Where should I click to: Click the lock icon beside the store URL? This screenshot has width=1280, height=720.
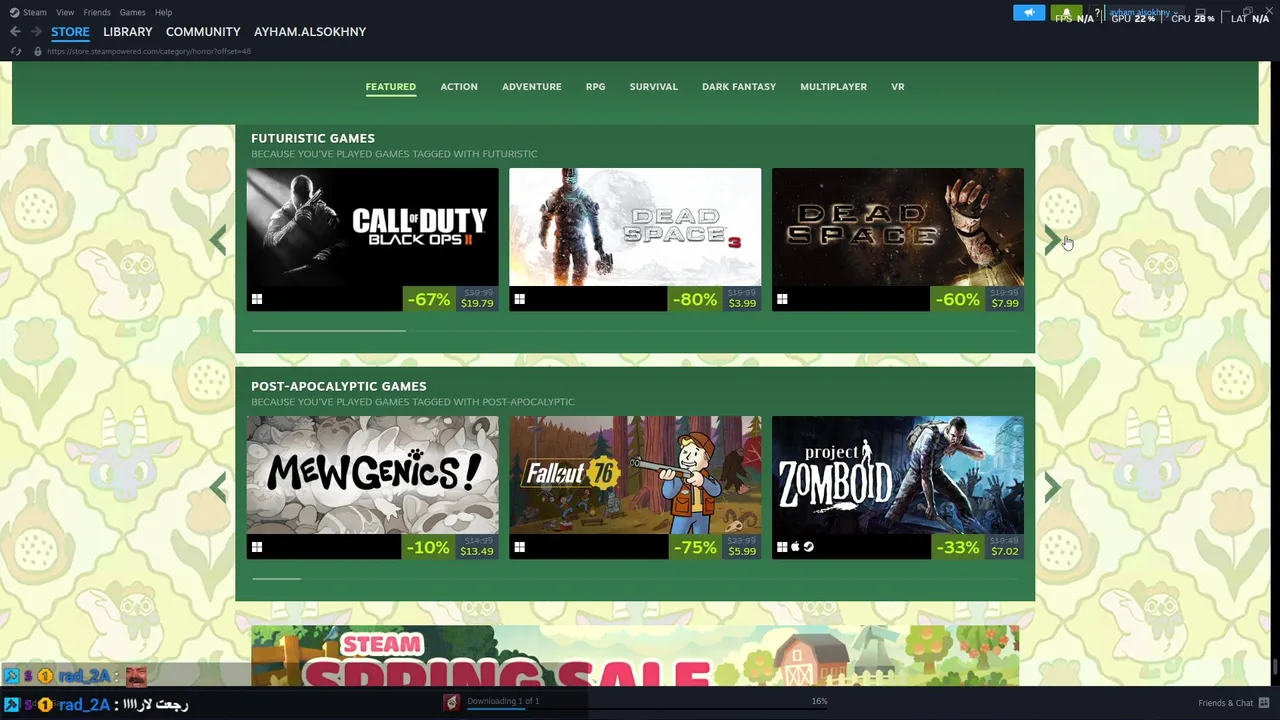[37, 51]
